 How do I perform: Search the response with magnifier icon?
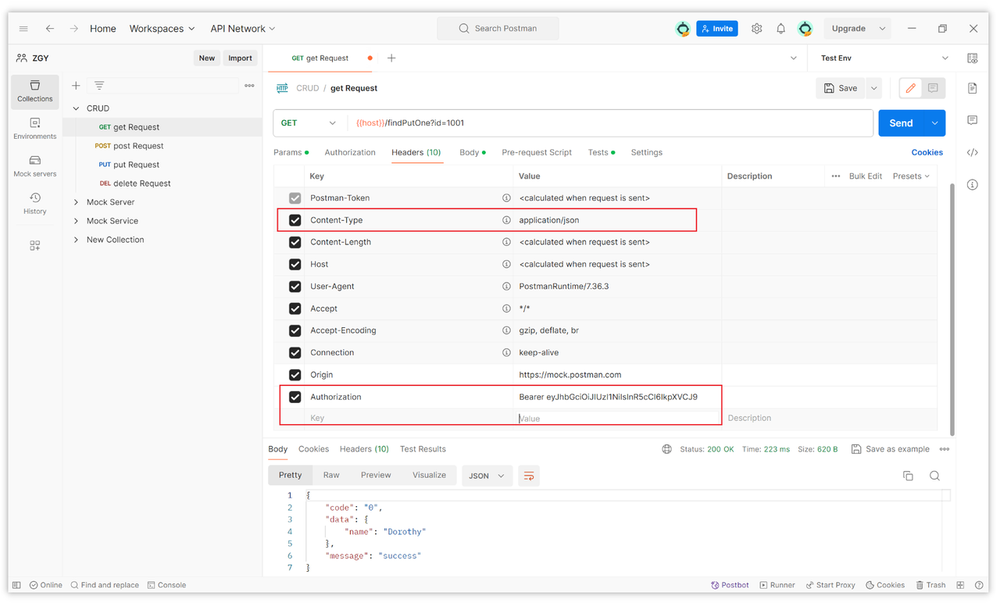pos(935,476)
